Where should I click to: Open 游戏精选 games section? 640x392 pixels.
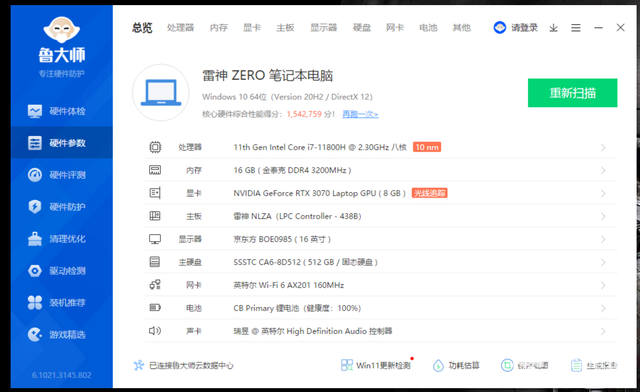(x=61, y=334)
